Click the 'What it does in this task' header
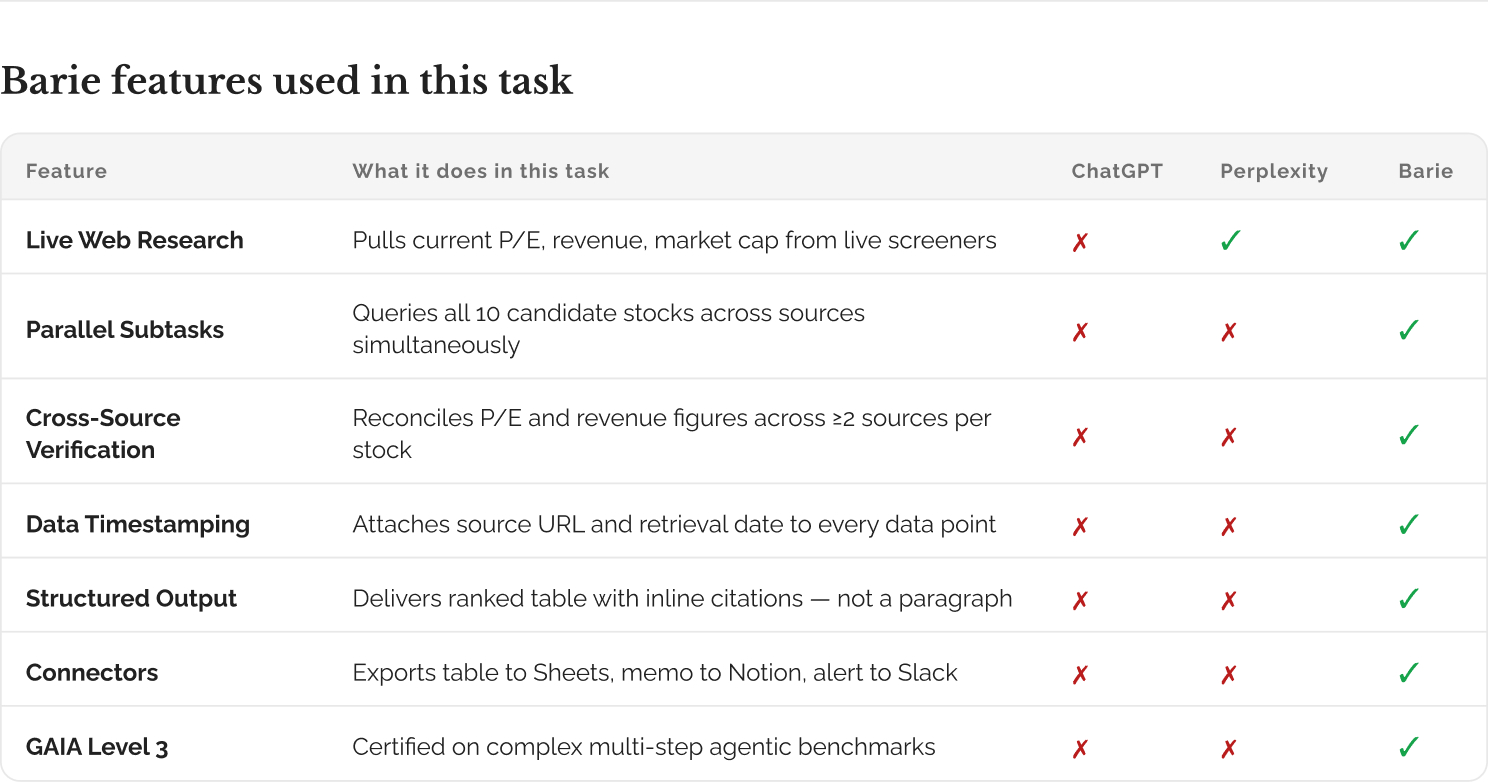The width and height of the screenshot is (1488, 782). click(x=481, y=171)
